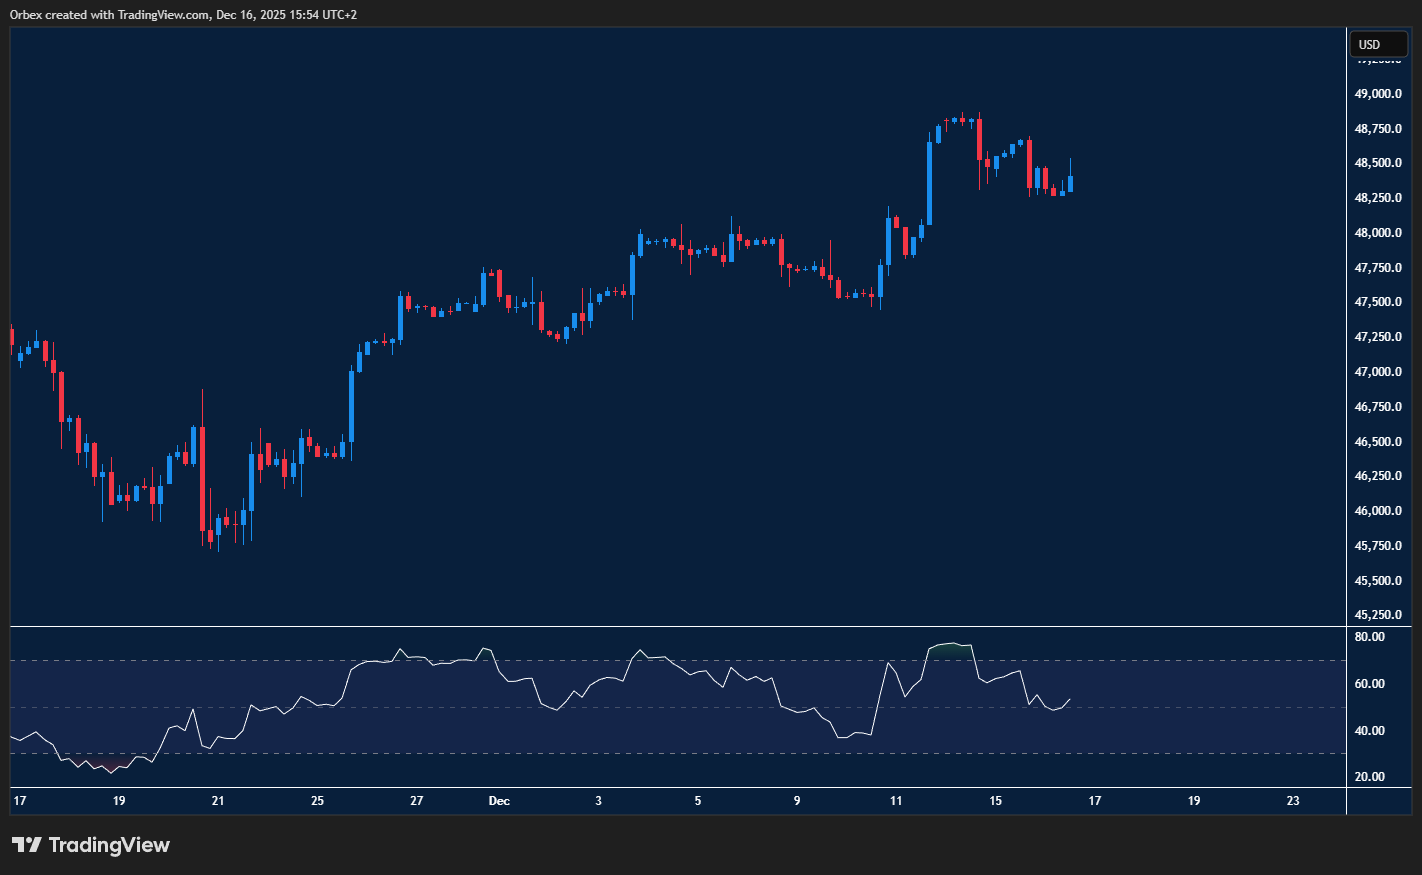Select the 21 date label on time axis
The width and height of the screenshot is (1422, 875).
click(x=218, y=801)
